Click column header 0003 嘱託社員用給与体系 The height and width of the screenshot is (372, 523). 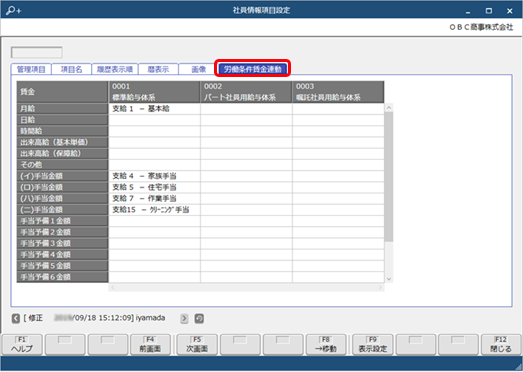[x=338, y=92]
